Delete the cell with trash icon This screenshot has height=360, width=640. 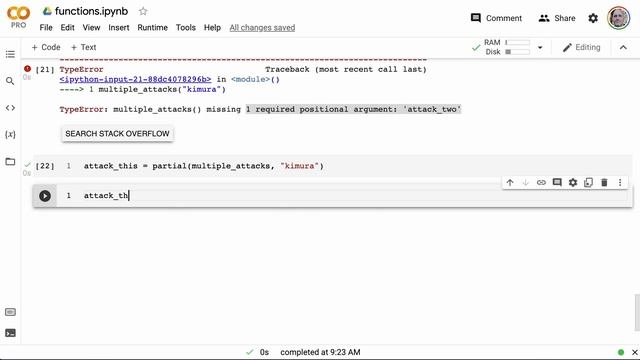click(604, 182)
